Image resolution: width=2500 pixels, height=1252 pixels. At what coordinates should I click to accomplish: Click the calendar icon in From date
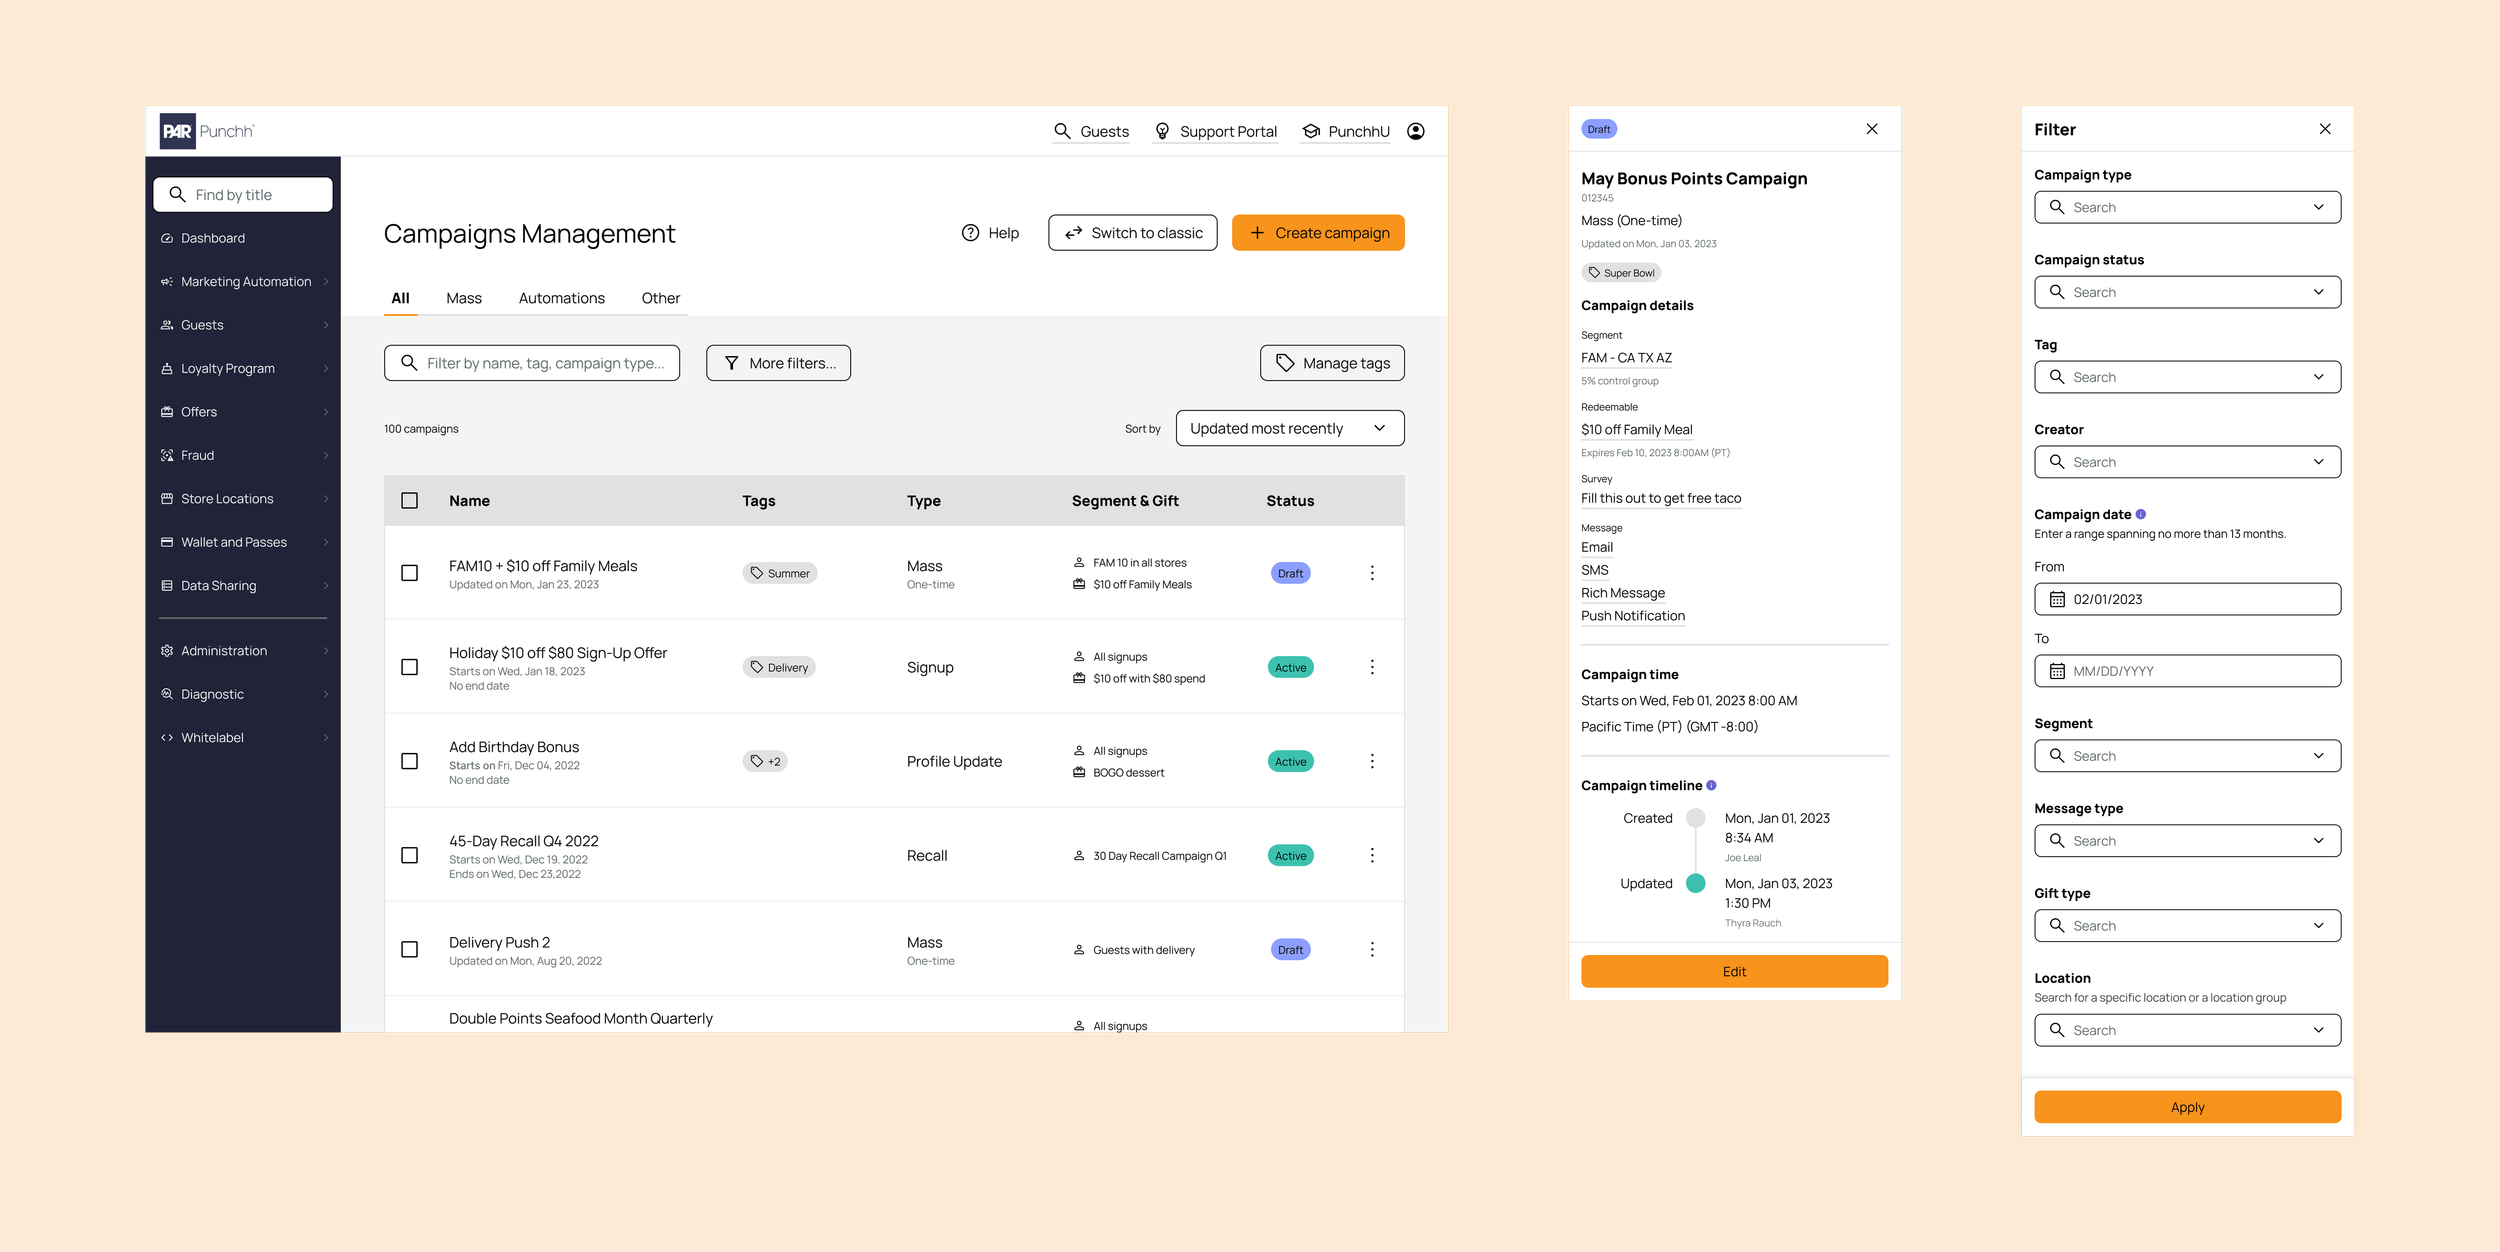coord(2057,599)
